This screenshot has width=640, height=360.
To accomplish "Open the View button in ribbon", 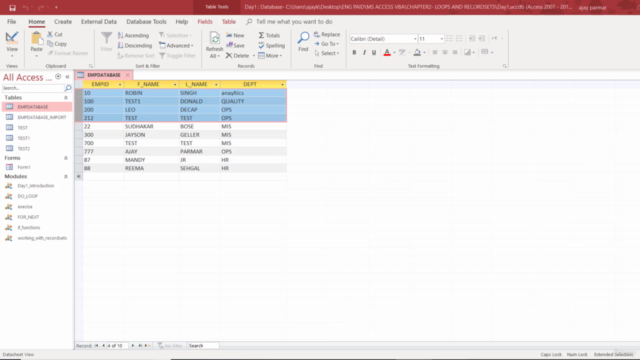I will point(12,44).
